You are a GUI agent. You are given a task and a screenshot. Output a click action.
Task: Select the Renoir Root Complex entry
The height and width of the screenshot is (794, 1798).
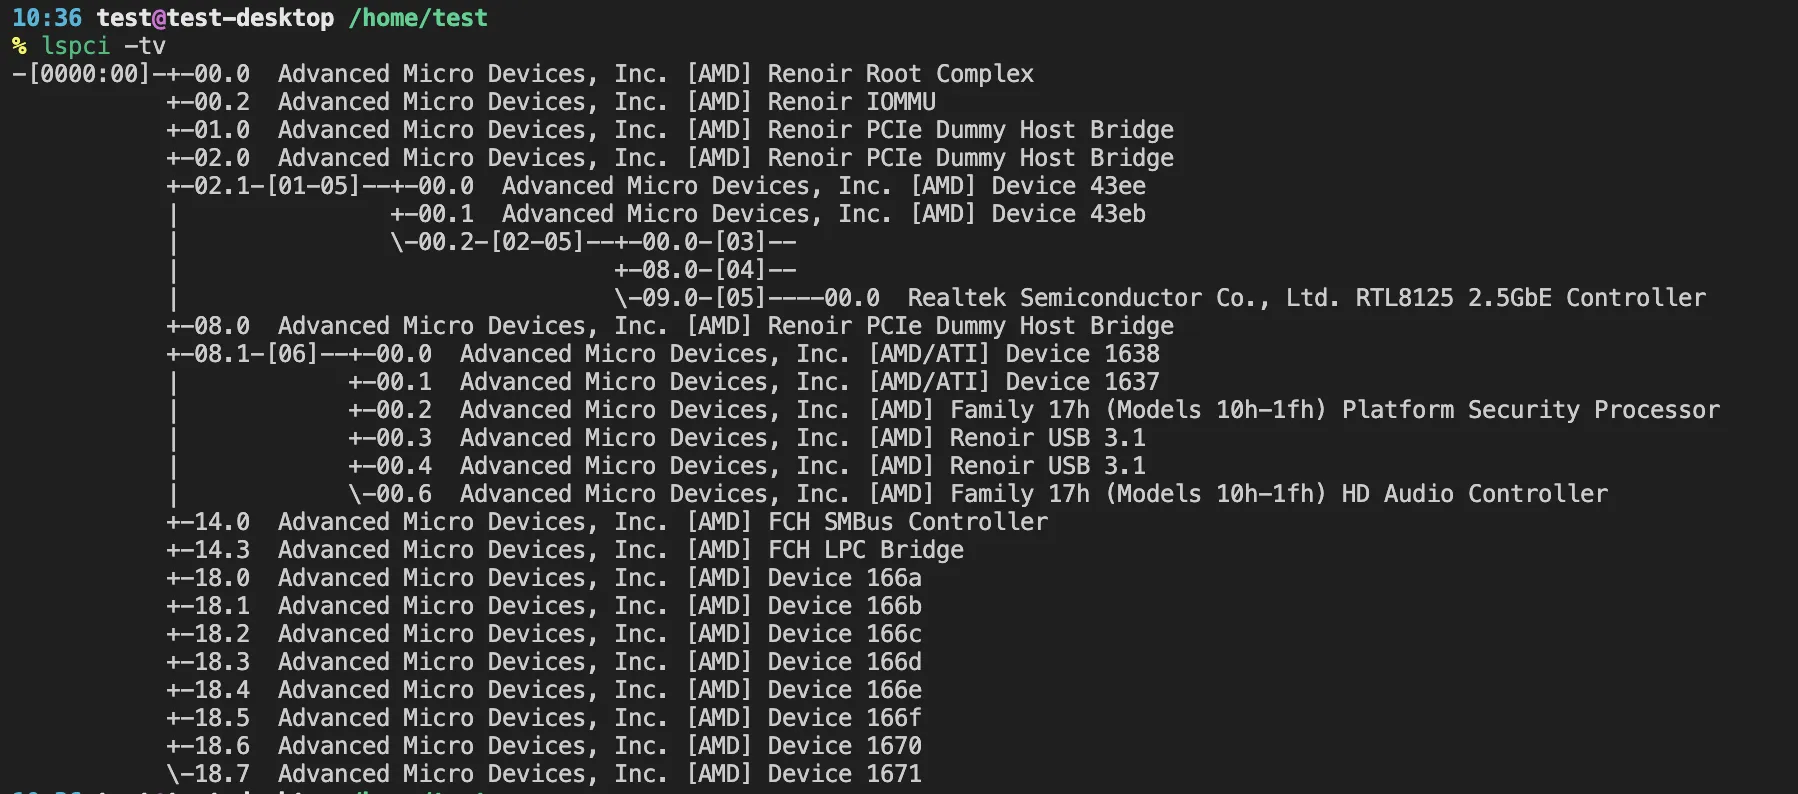[900, 74]
